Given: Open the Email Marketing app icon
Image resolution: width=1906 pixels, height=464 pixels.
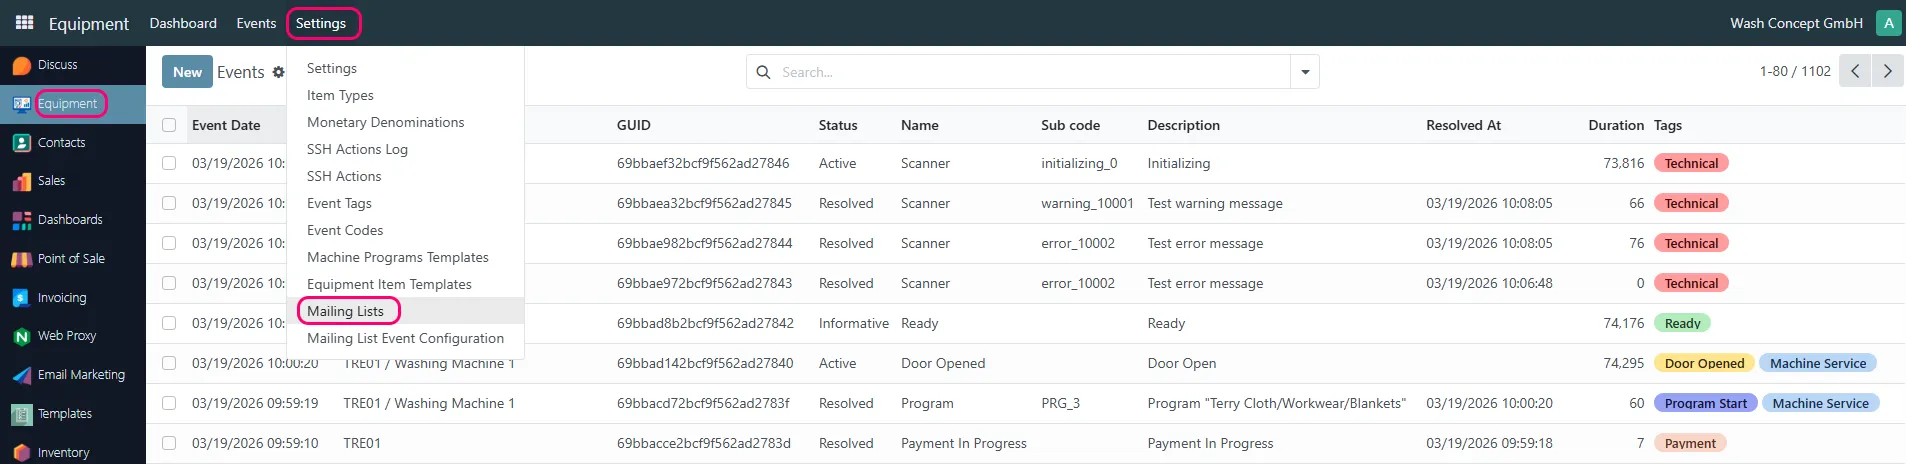Looking at the screenshot, I should [x=21, y=375].
